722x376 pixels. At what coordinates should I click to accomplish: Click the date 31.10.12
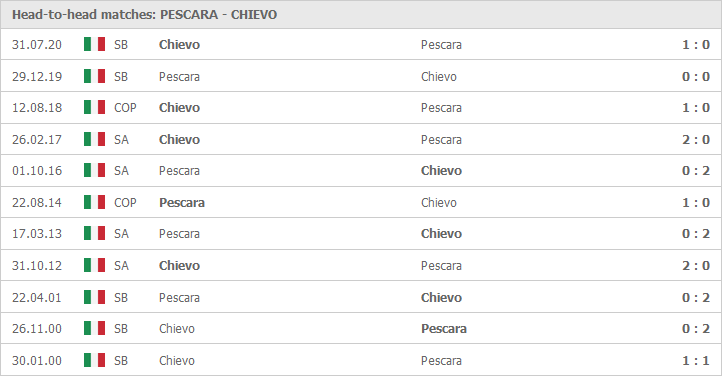point(37,266)
